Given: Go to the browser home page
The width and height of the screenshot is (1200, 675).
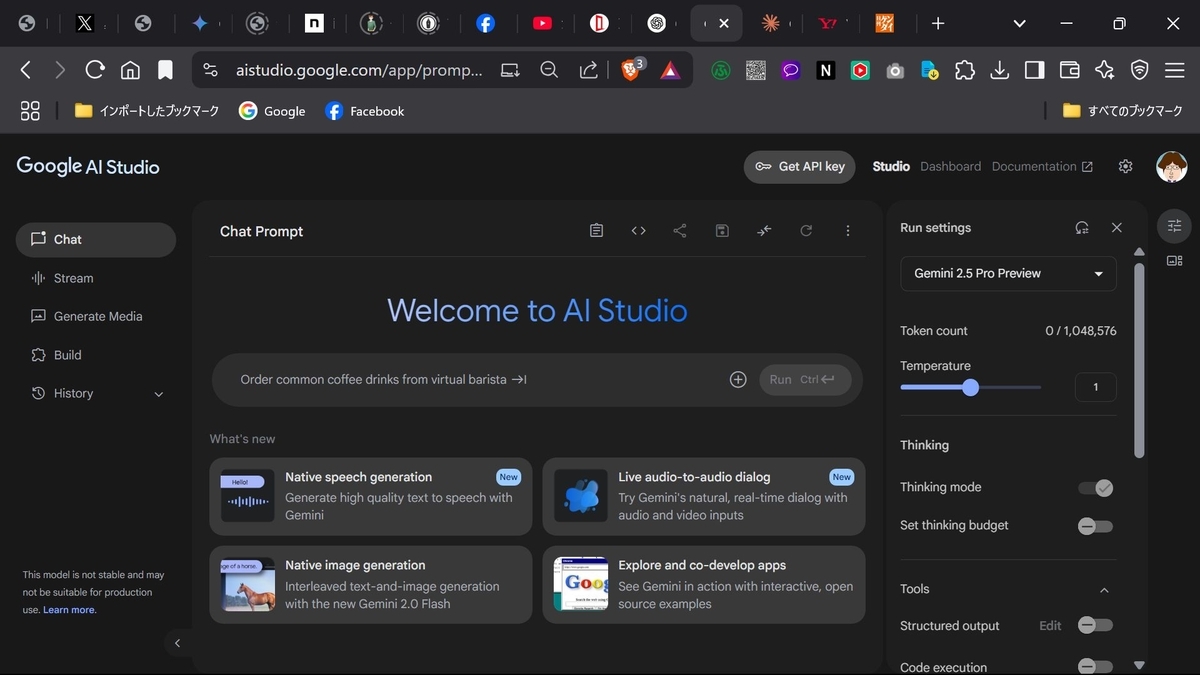Looking at the screenshot, I should [130, 70].
